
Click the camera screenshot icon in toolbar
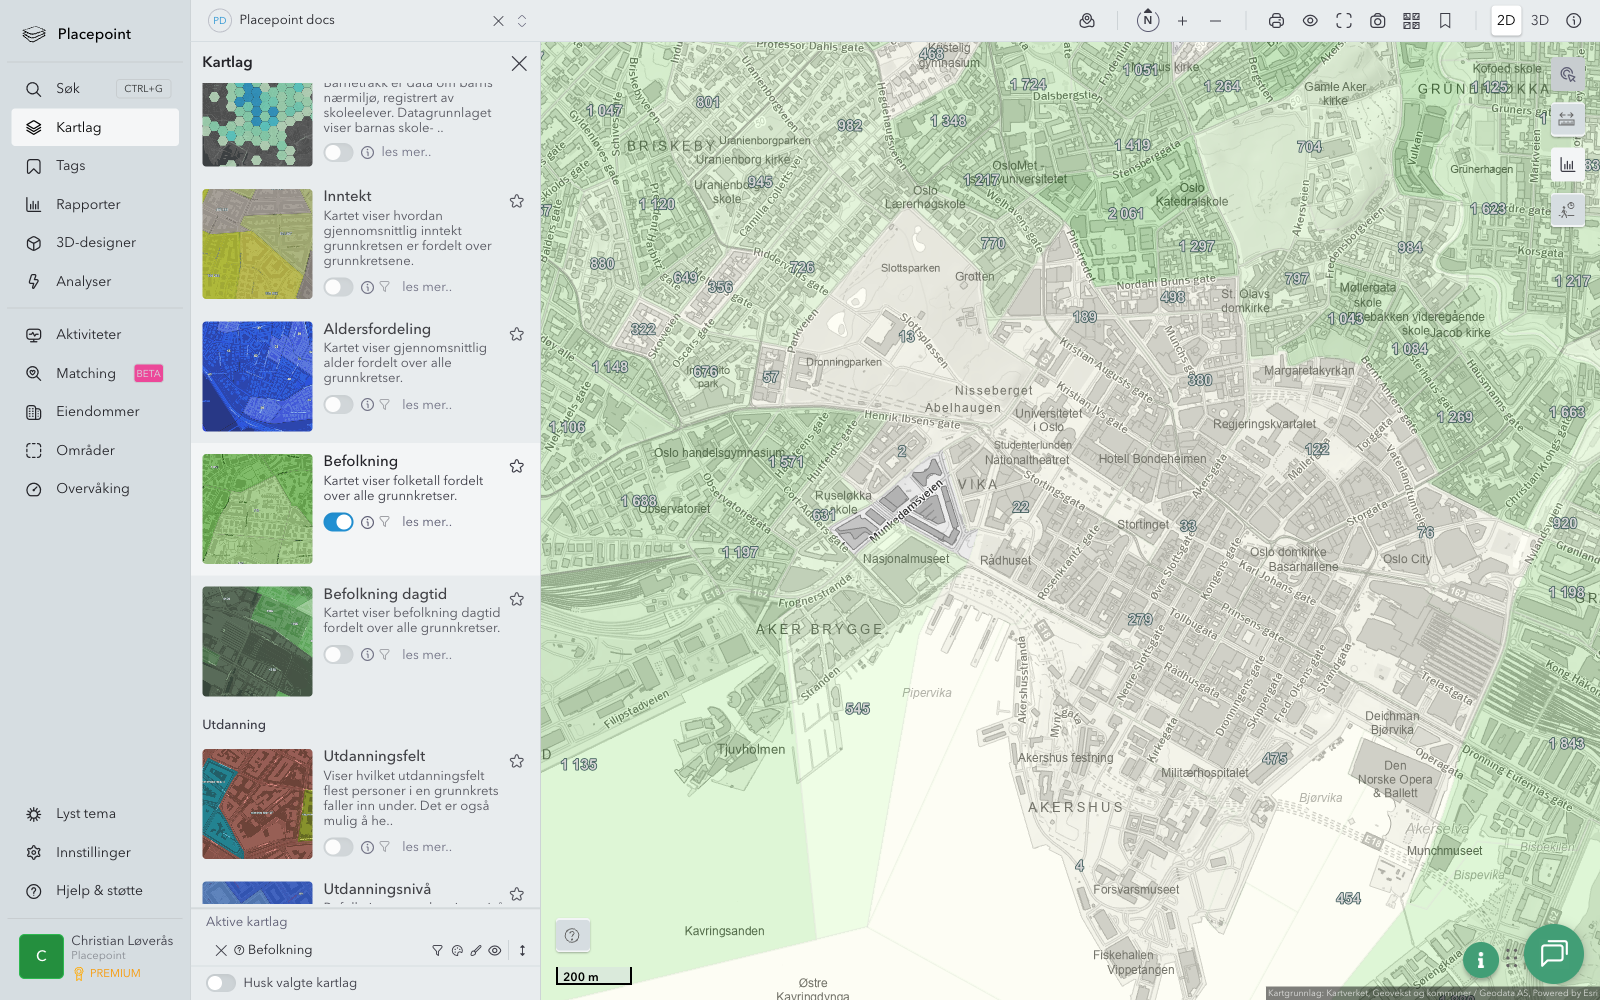pos(1378,21)
